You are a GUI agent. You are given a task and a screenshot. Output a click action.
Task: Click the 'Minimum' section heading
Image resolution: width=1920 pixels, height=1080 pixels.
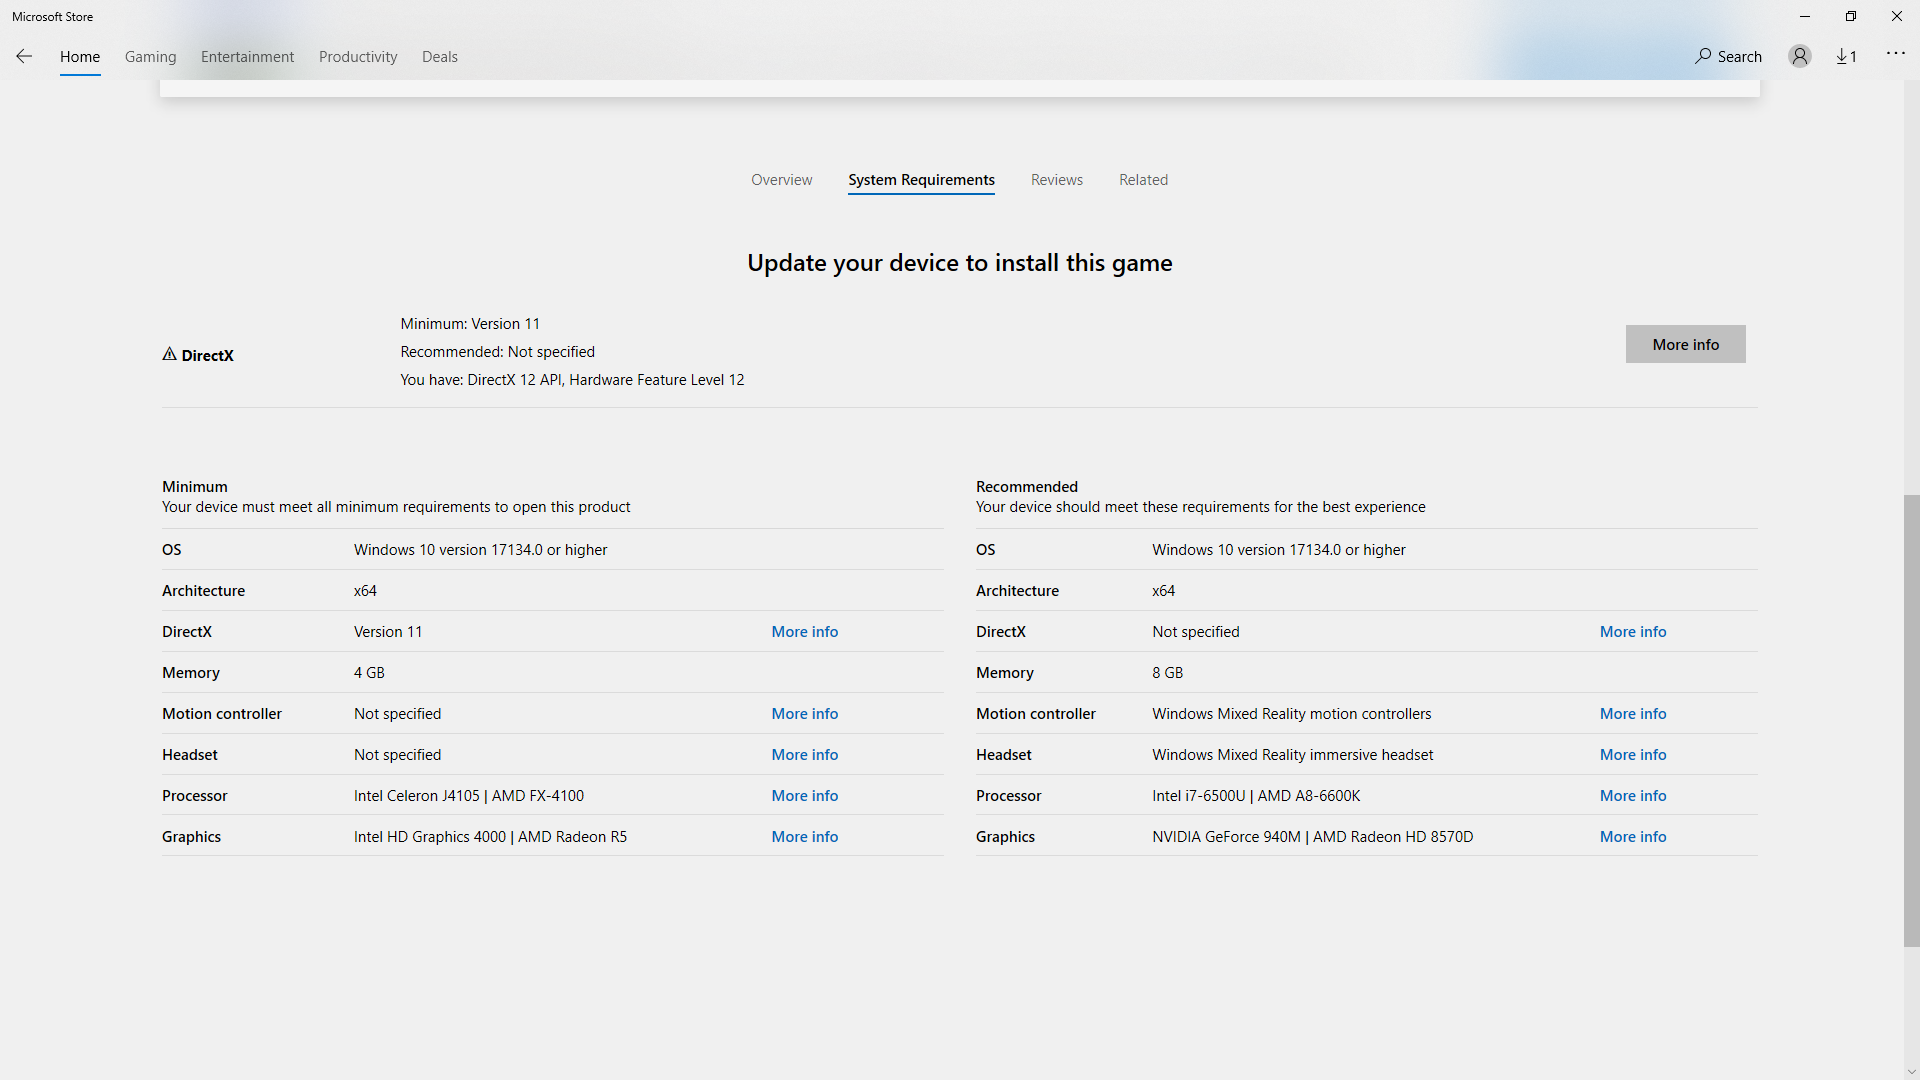(195, 487)
